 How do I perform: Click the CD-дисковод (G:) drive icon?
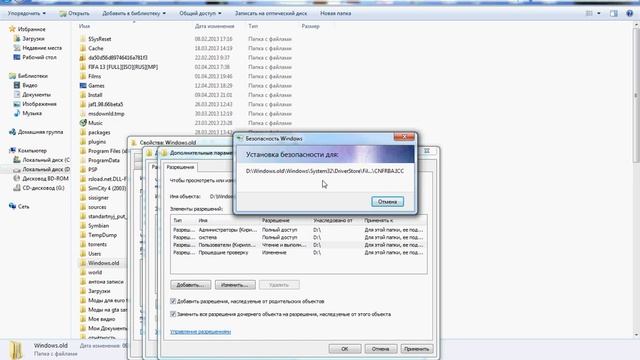coord(17,188)
